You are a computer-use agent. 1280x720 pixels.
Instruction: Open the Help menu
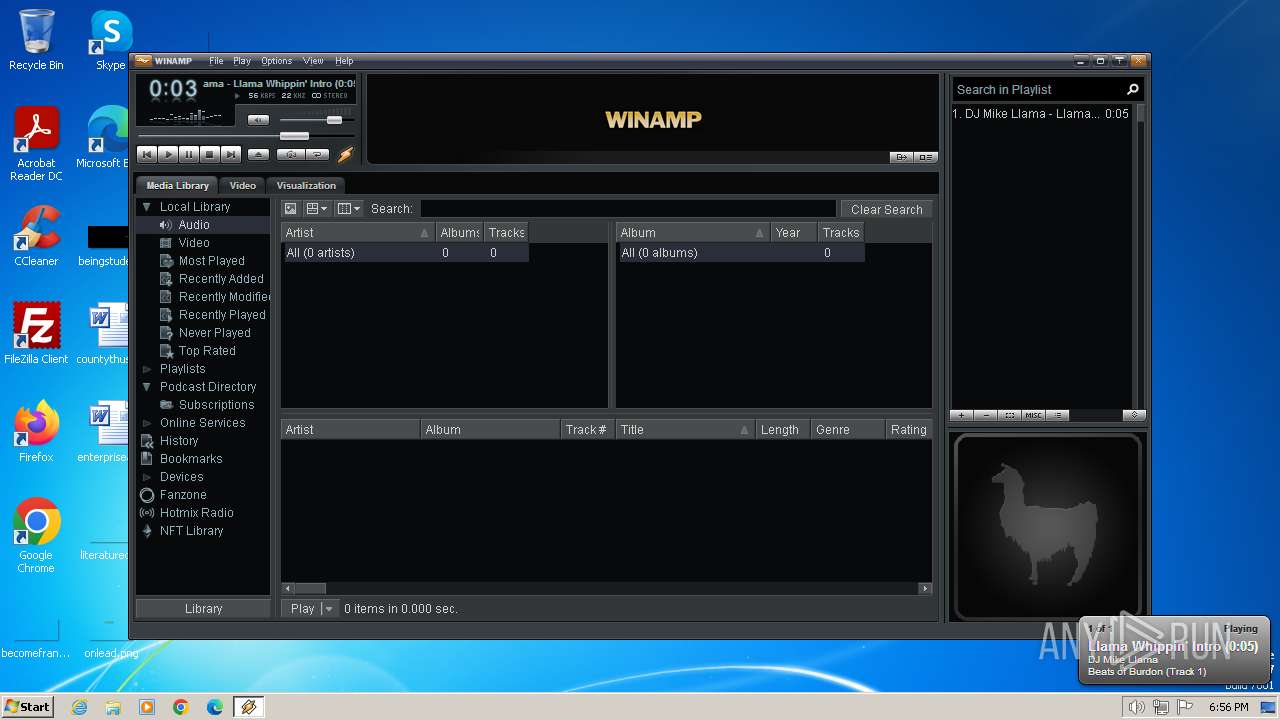[x=344, y=61]
